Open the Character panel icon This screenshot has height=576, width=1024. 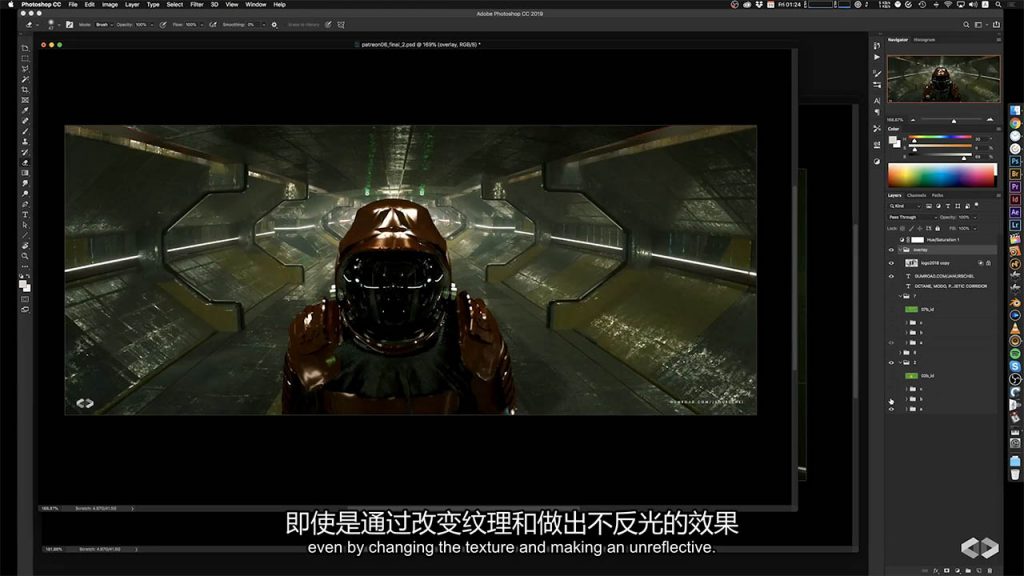point(876,101)
